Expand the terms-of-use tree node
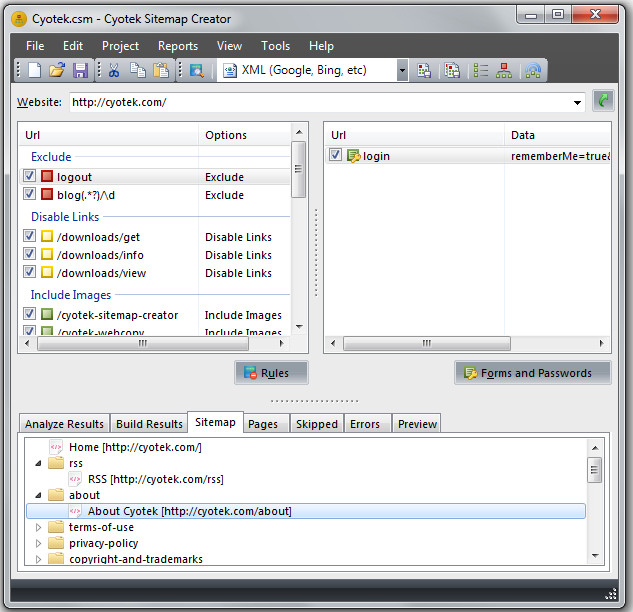The image size is (633, 612). pos(38,527)
